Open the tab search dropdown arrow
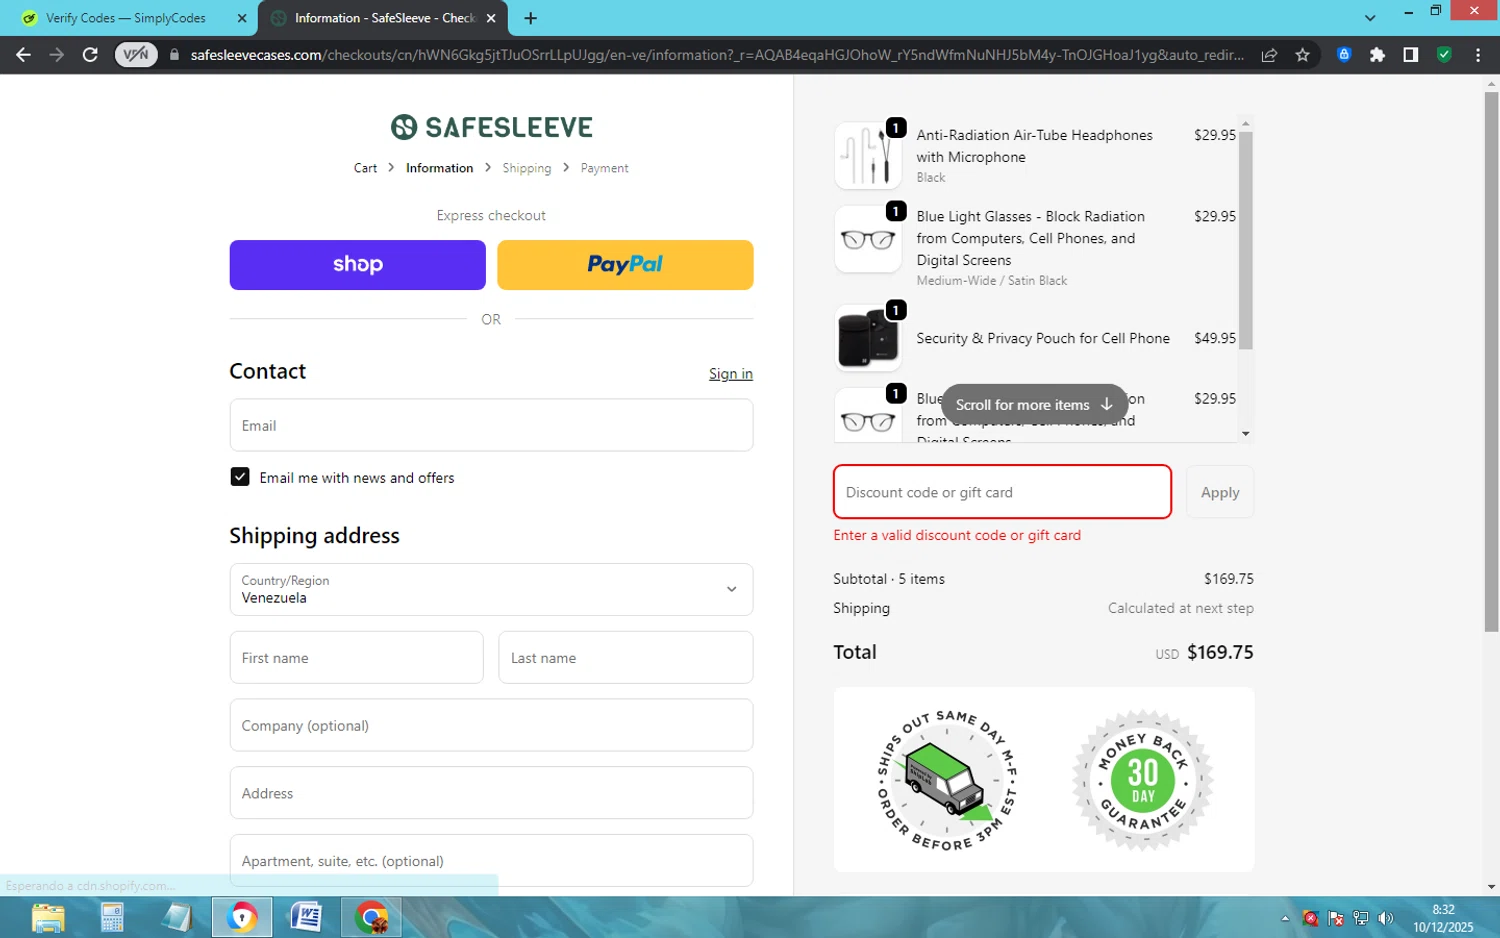 click(1370, 18)
